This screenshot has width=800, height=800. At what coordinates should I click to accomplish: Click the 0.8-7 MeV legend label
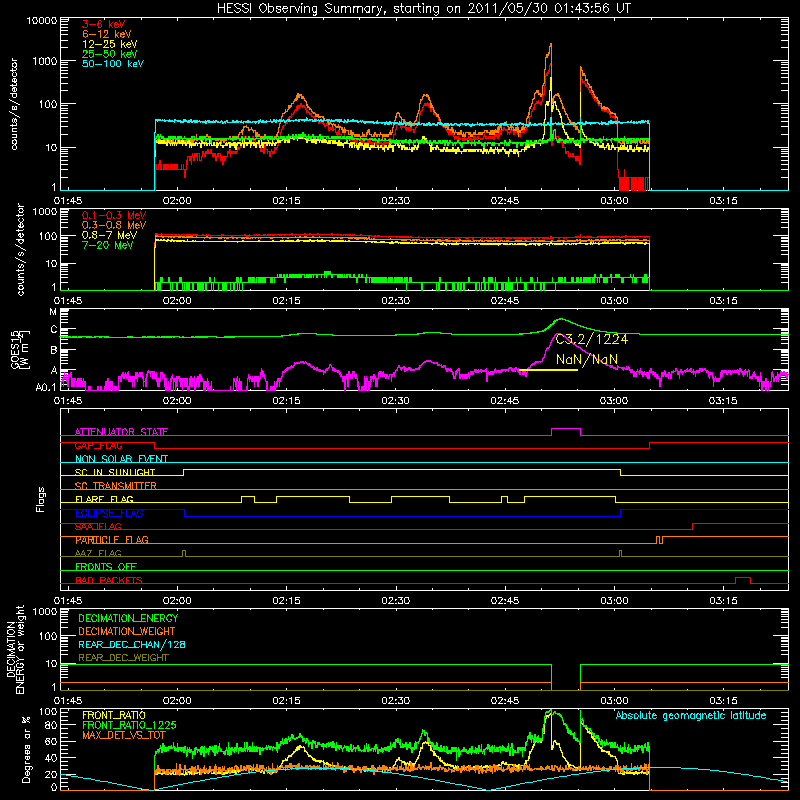pos(109,235)
